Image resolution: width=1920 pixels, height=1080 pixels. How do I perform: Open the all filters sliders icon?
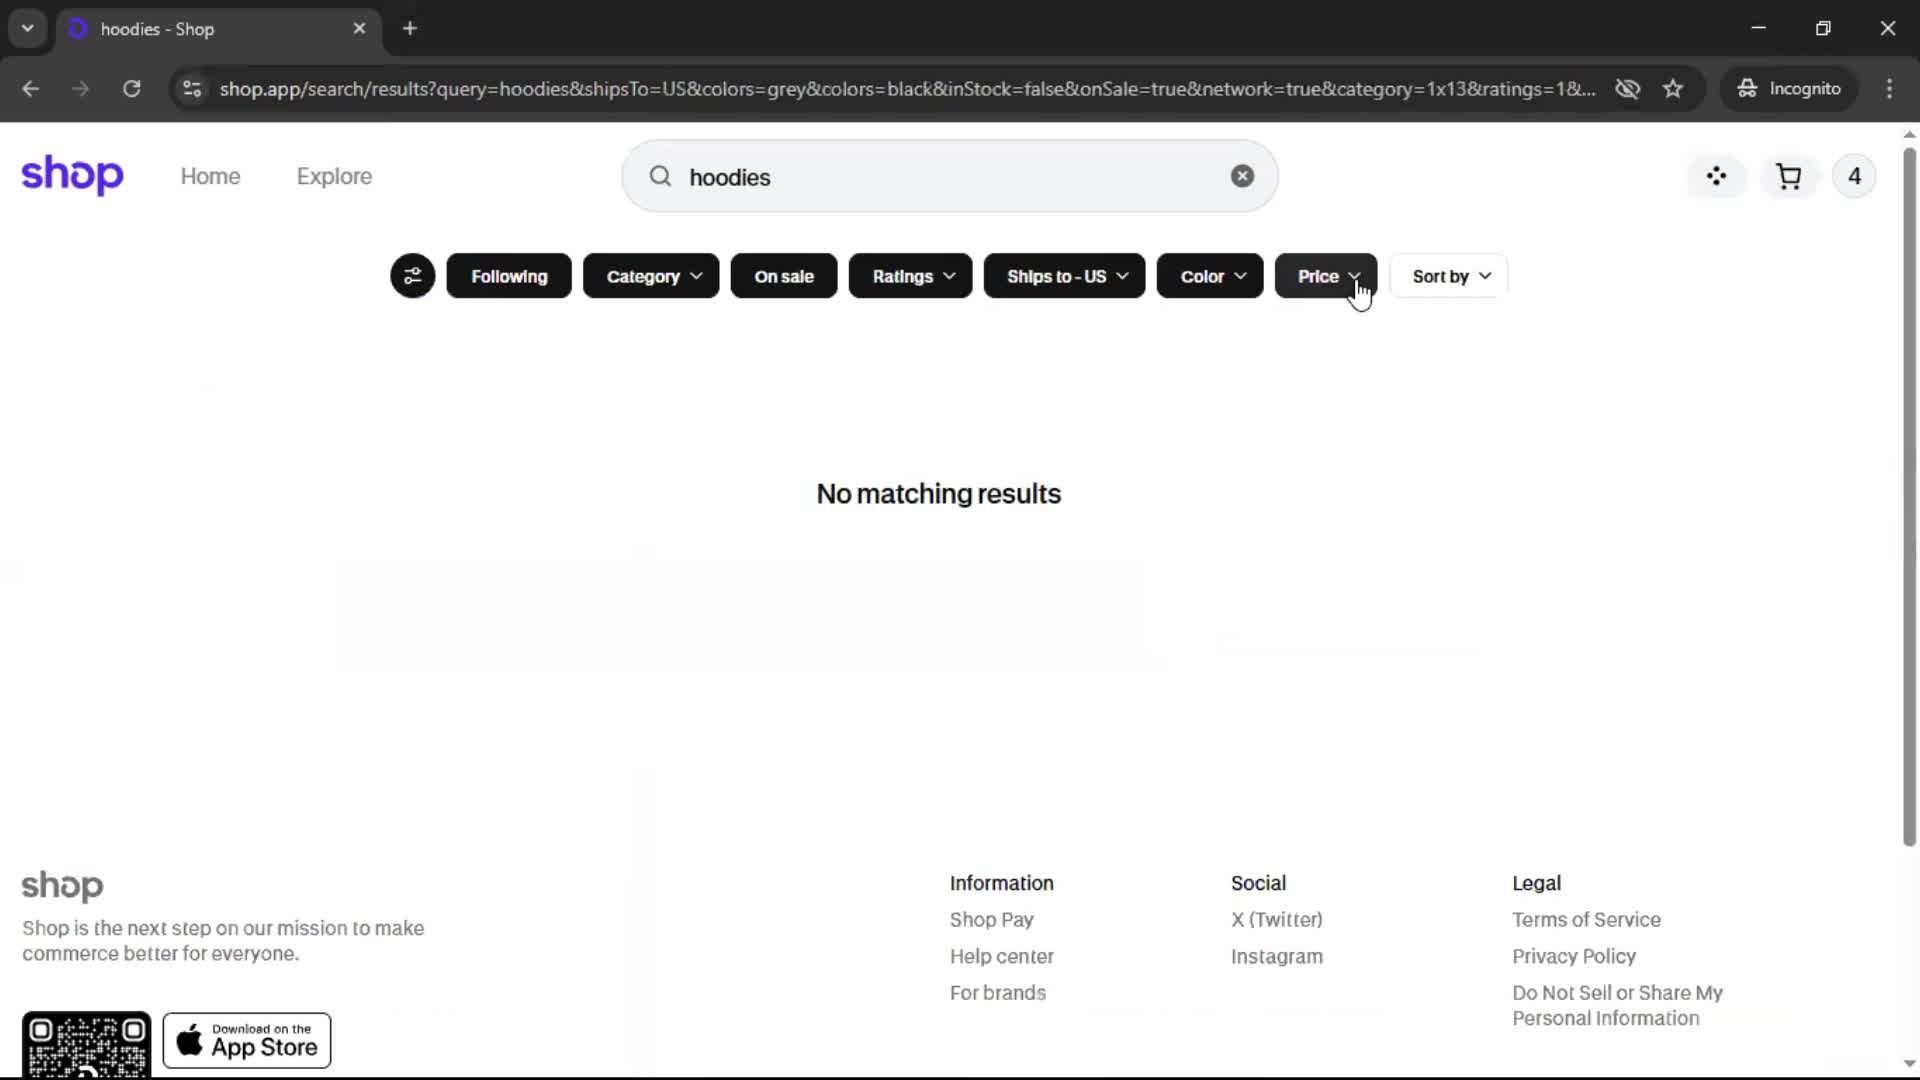click(412, 276)
